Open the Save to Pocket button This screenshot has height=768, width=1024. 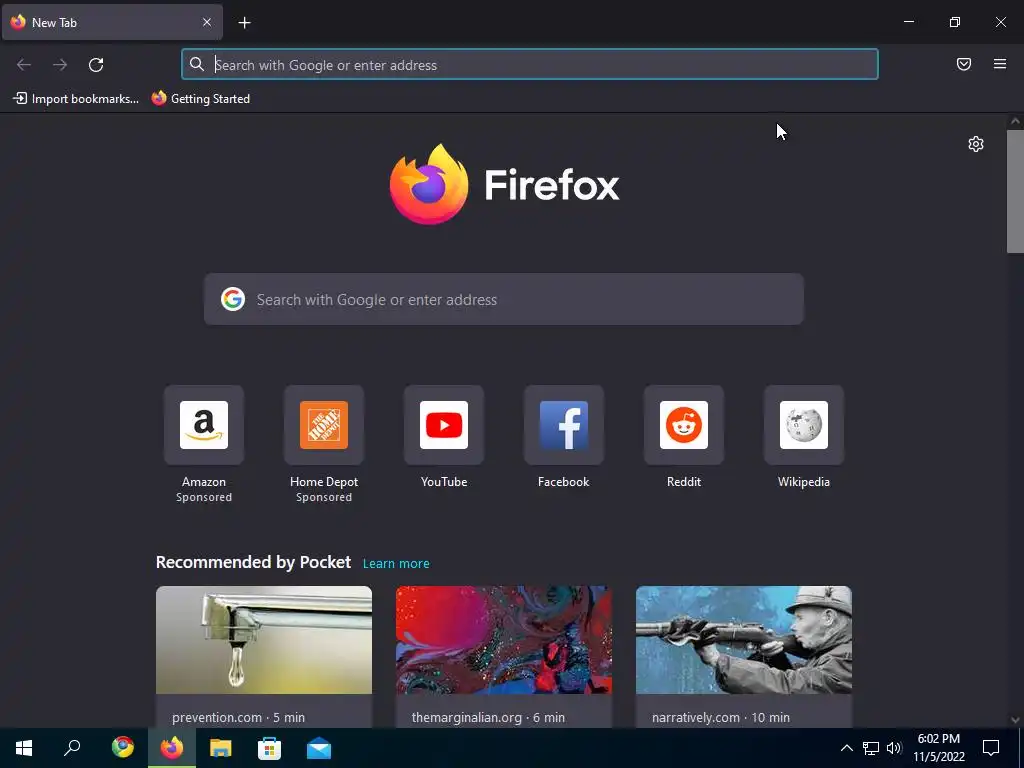click(x=963, y=64)
